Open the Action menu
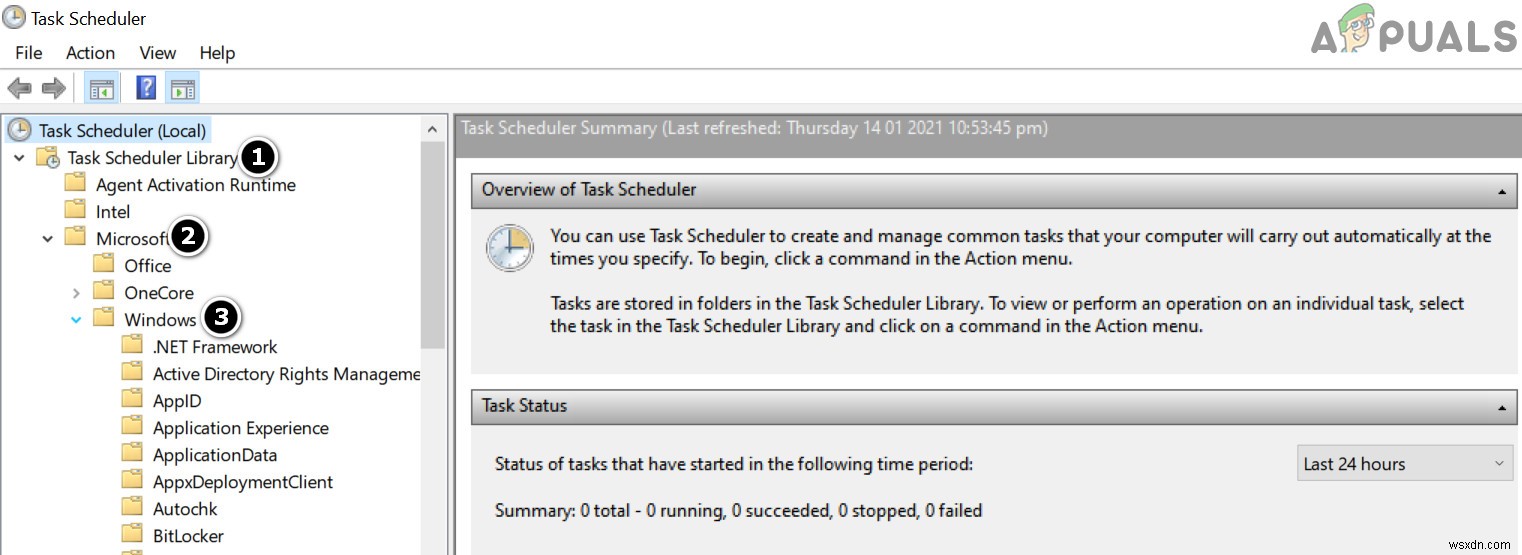Image resolution: width=1522 pixels, height=555 pixels. click(x=90, y=53)
